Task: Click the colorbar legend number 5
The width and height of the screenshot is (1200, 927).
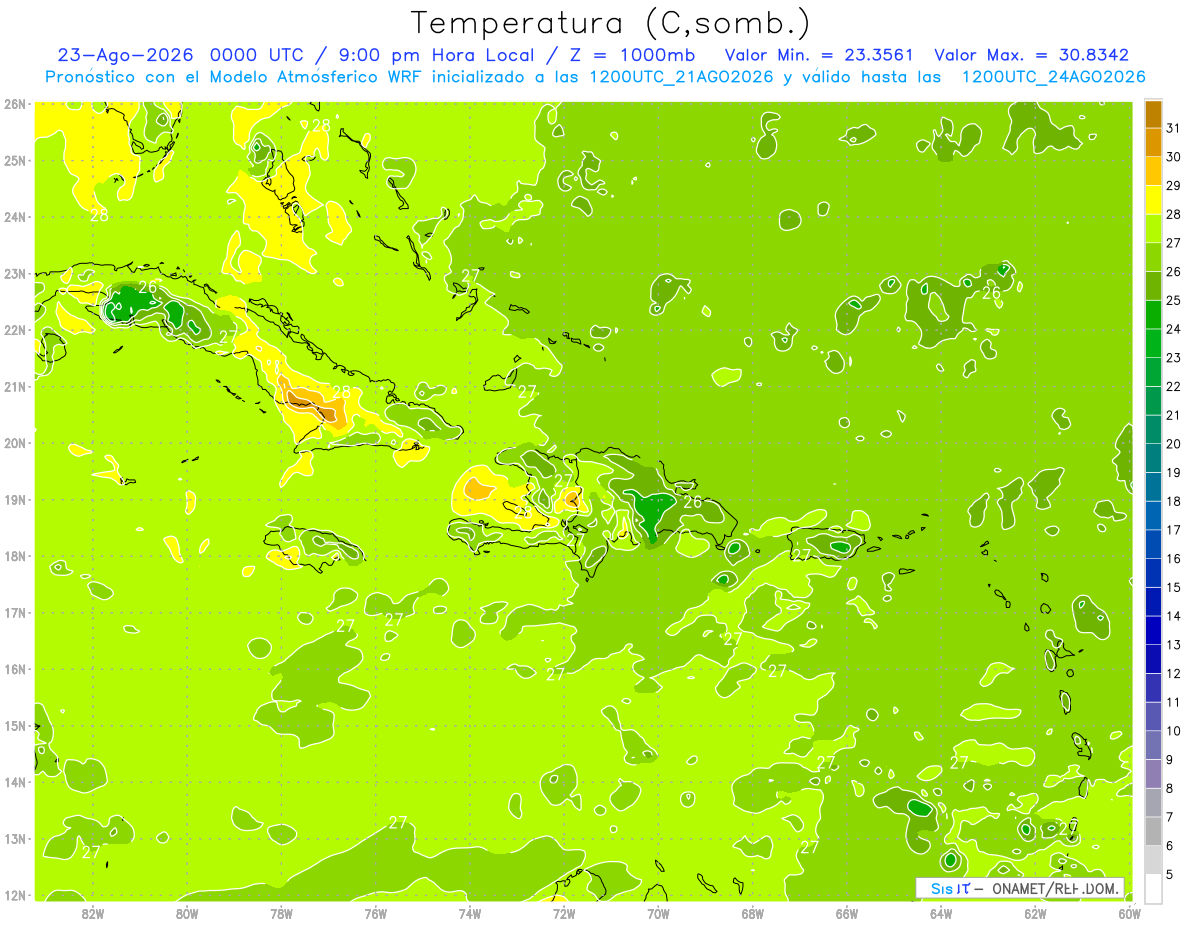Action: pos(1170,875)
